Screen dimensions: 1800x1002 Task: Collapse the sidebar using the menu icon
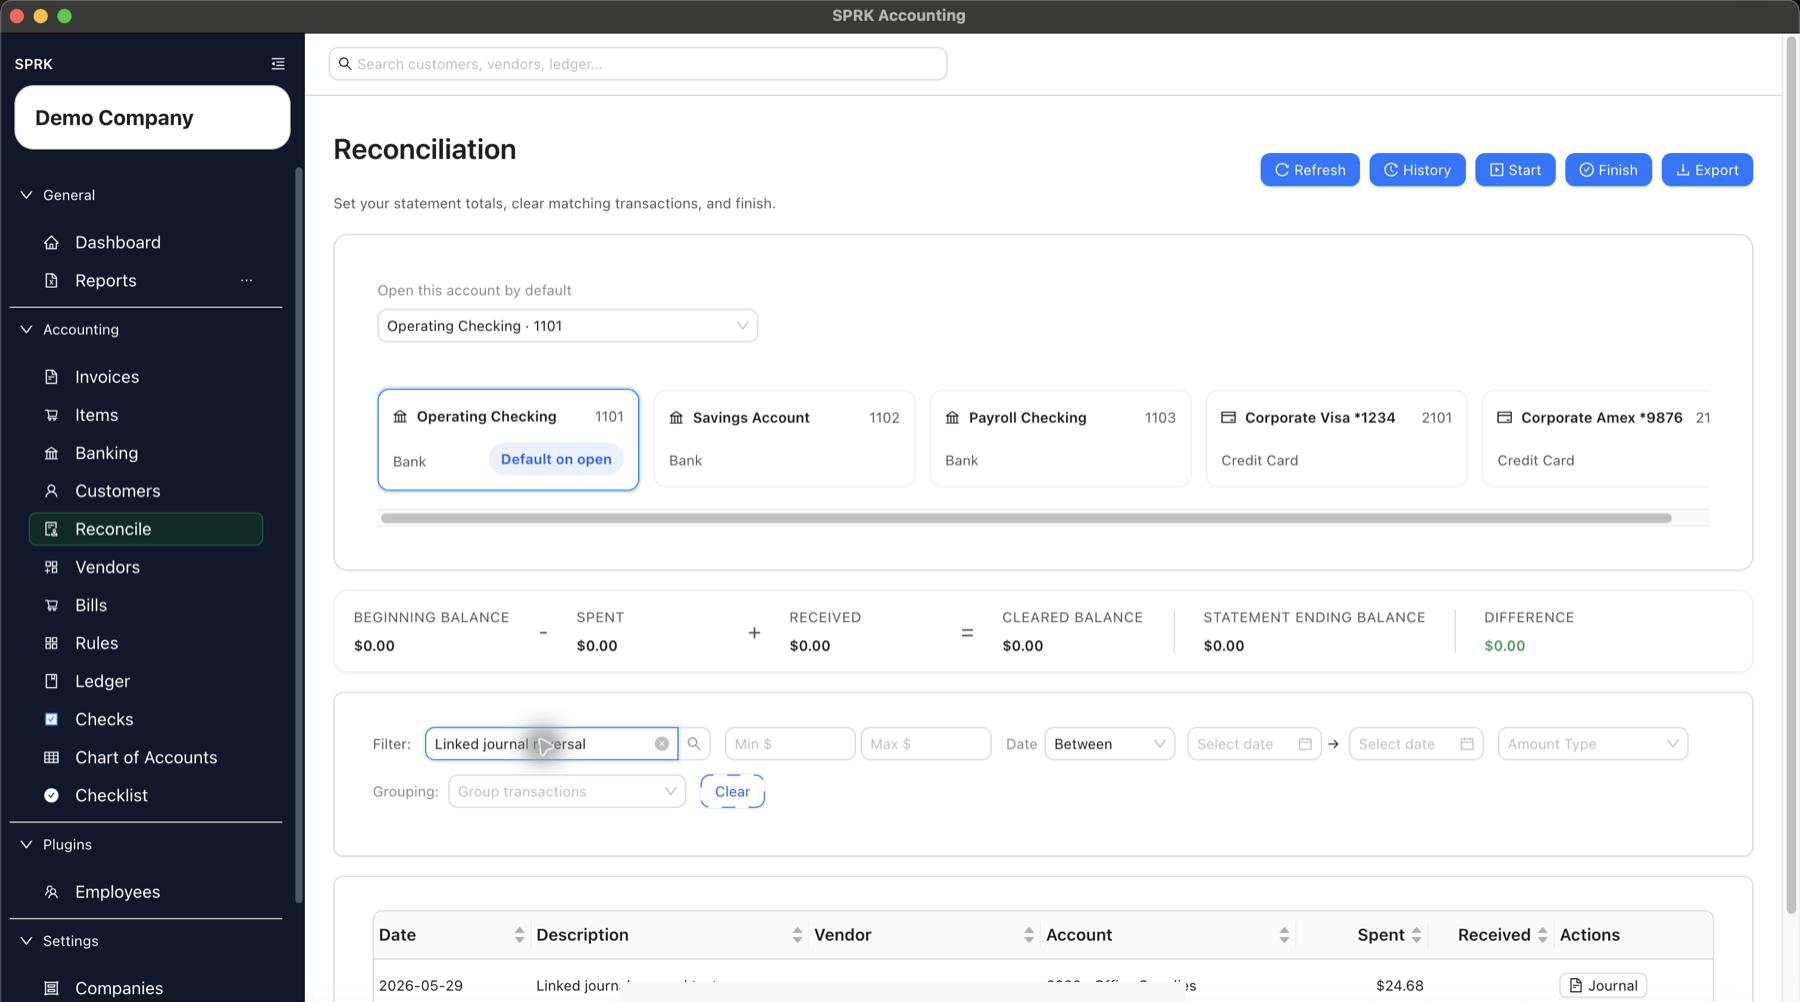coord(278,64)
